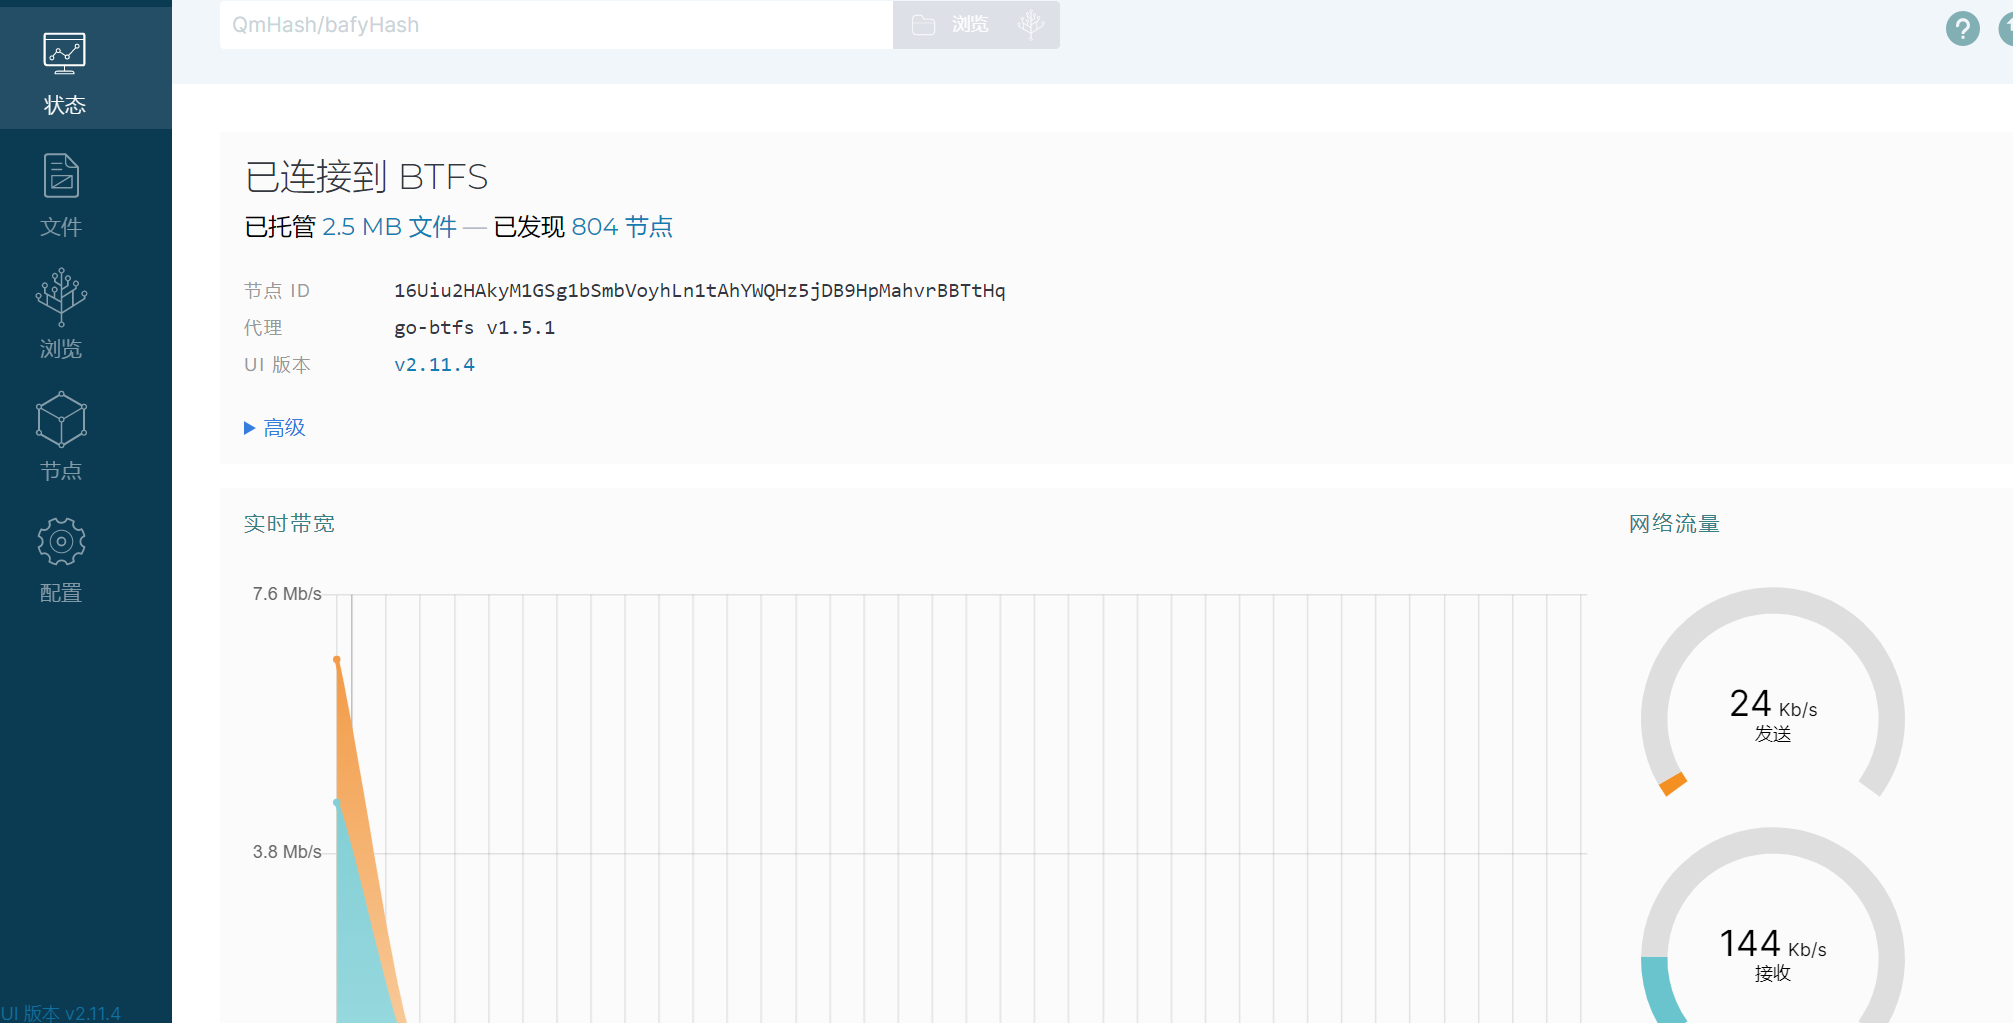Click the agent value go-btfs v1.5.1

(474, 328)
